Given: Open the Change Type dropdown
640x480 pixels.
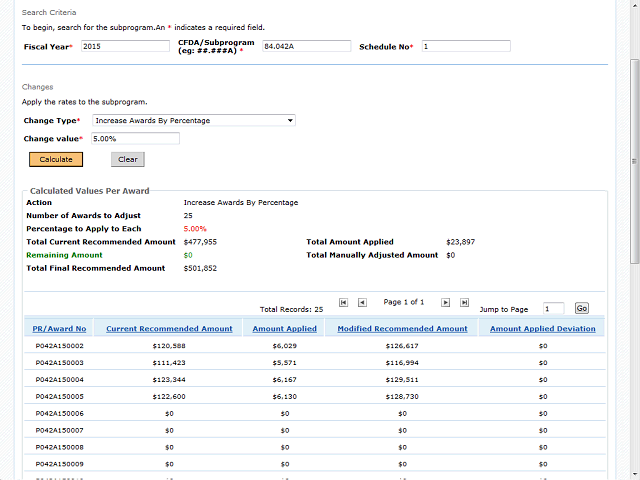Looking at the screenshot, I should 194,120.
